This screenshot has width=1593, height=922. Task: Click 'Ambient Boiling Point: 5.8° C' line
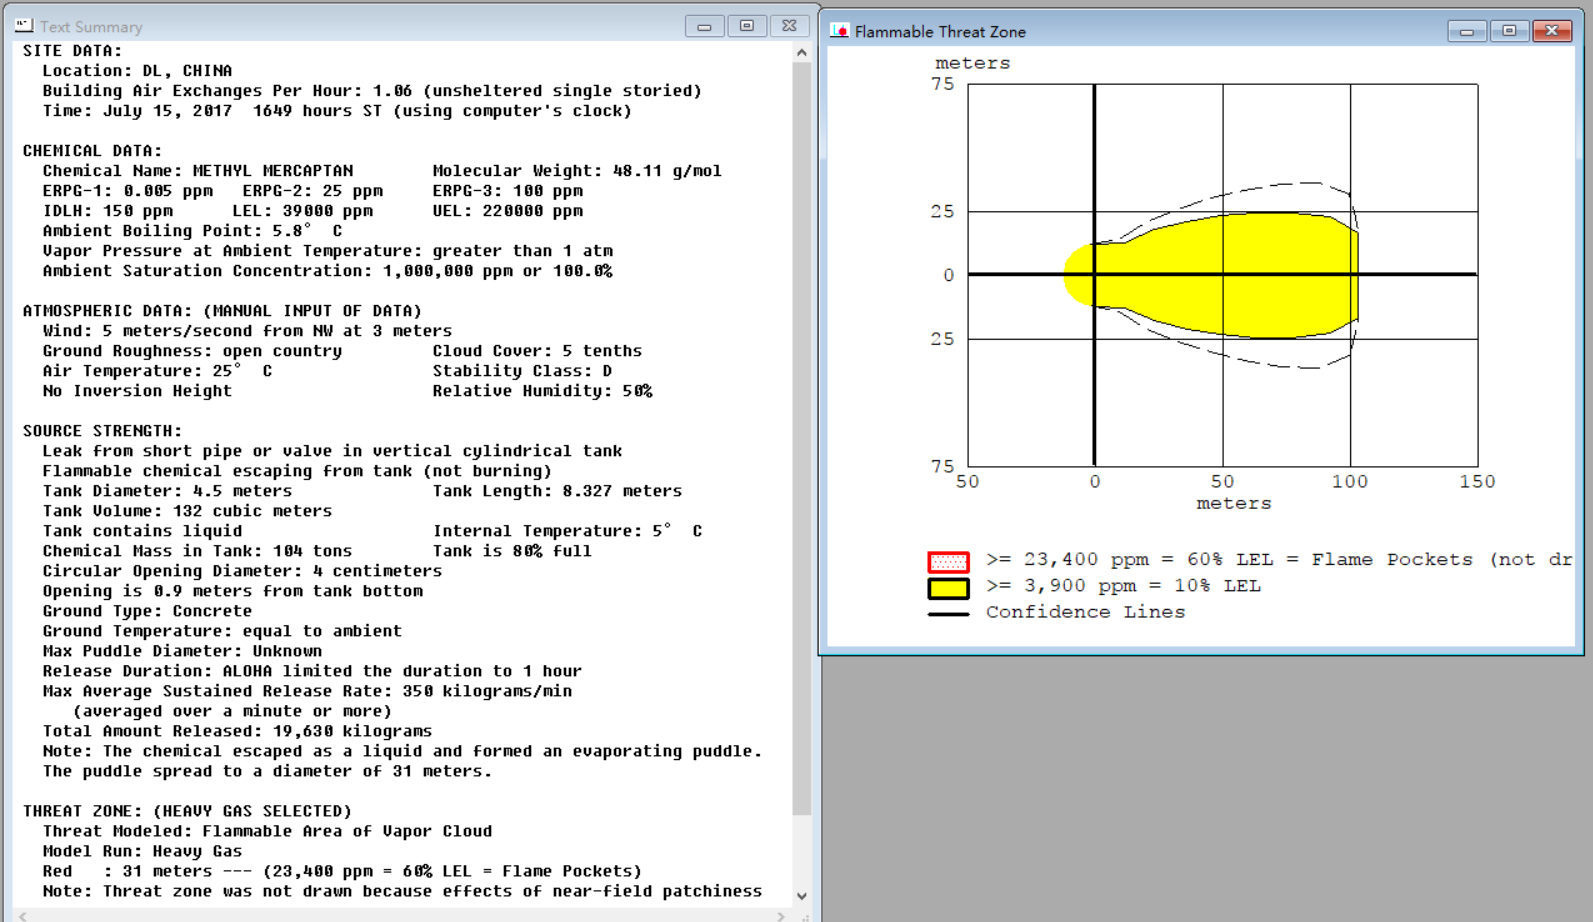coord(192,231)
